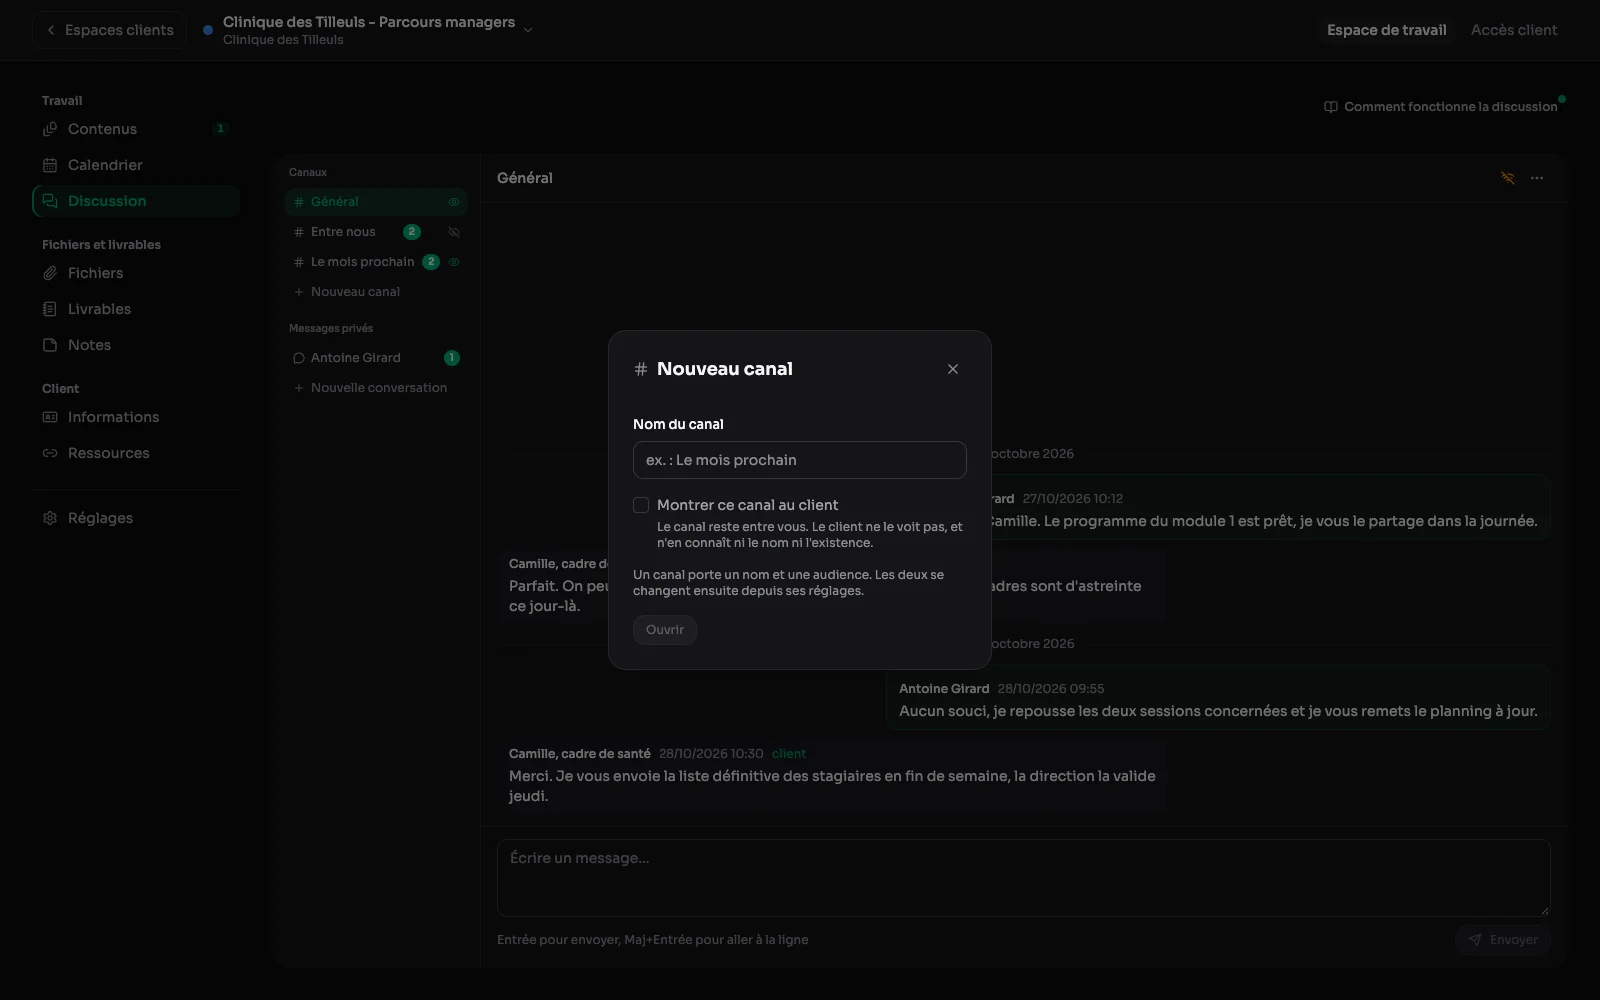Image resolution: width=1600 pixels, height=1000 pixels.
Task: Open 'Comment fonctionne la discussion' help link
Action: pyautogui.click(x=1441, y=107)
